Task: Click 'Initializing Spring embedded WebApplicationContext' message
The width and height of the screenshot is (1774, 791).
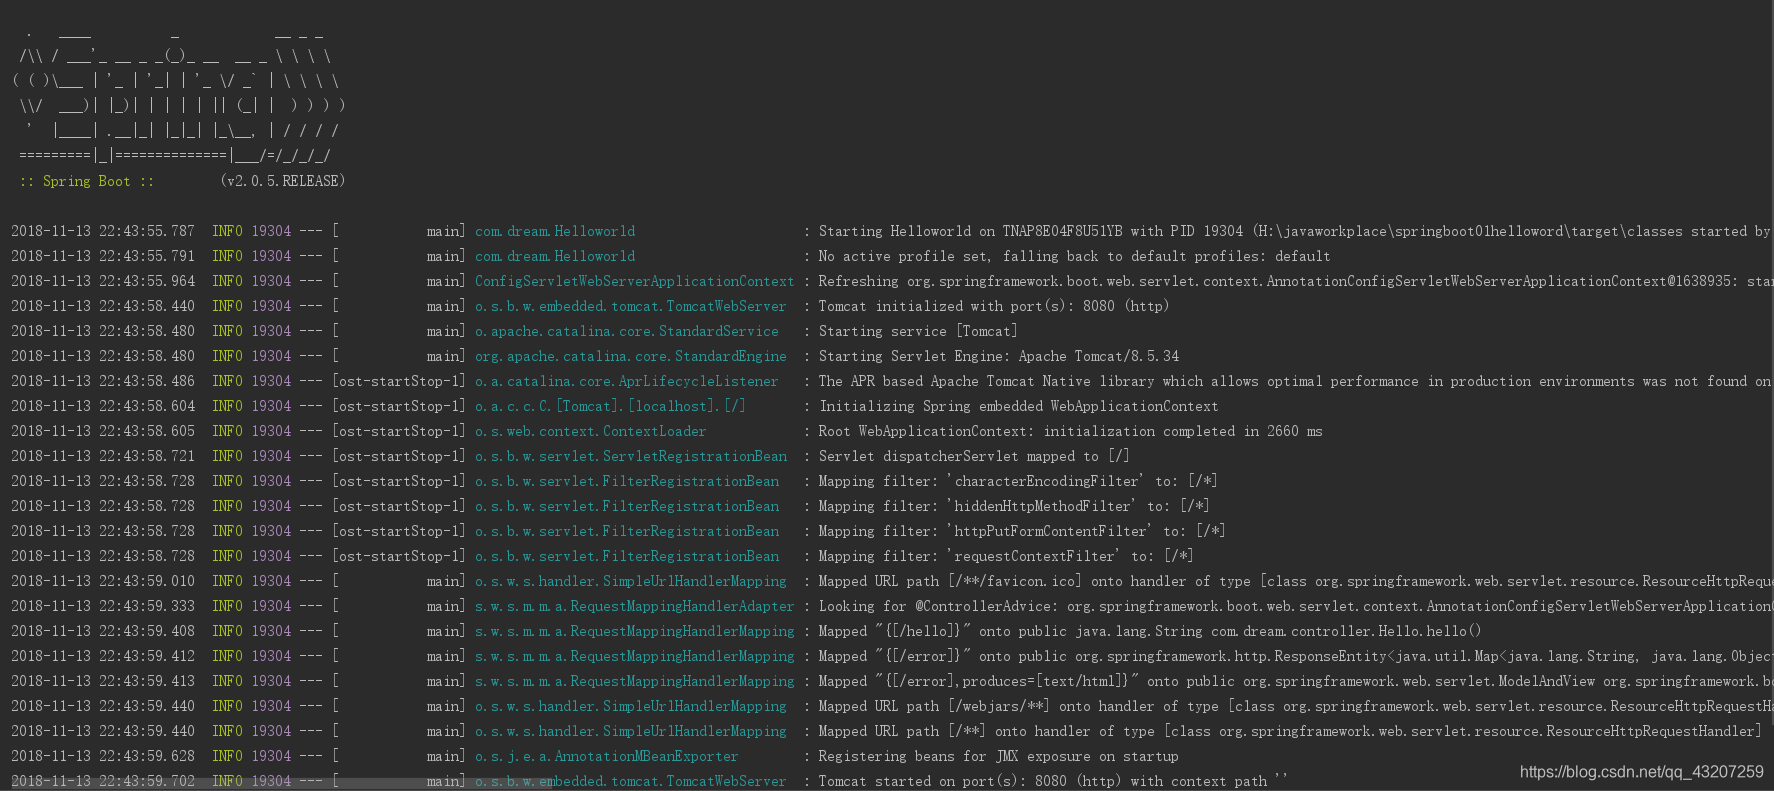Action: (x=1019, y=406)
